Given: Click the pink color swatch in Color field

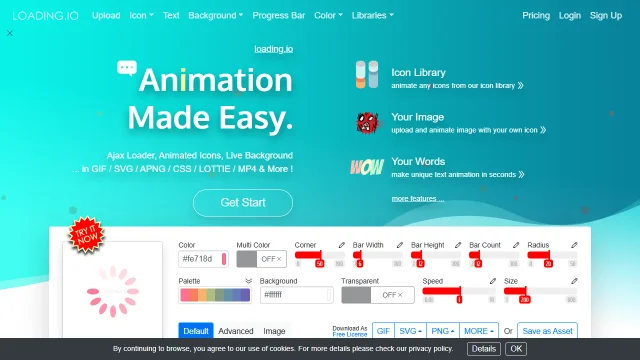Looking at the screenshot, I should (224, 259).
